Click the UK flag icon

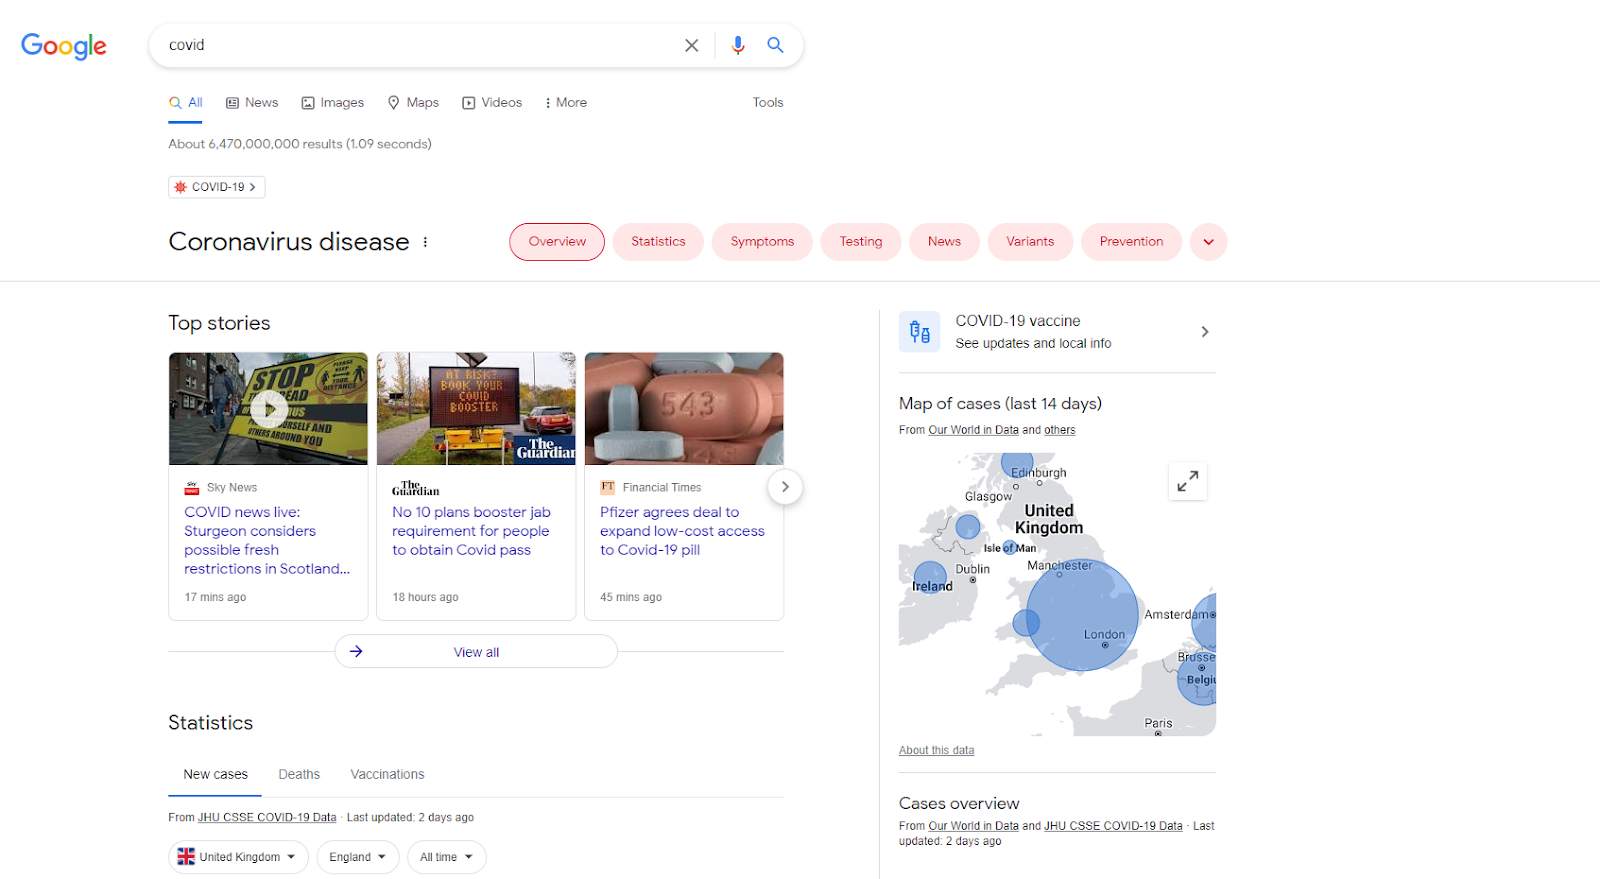(x=186, y=857)
